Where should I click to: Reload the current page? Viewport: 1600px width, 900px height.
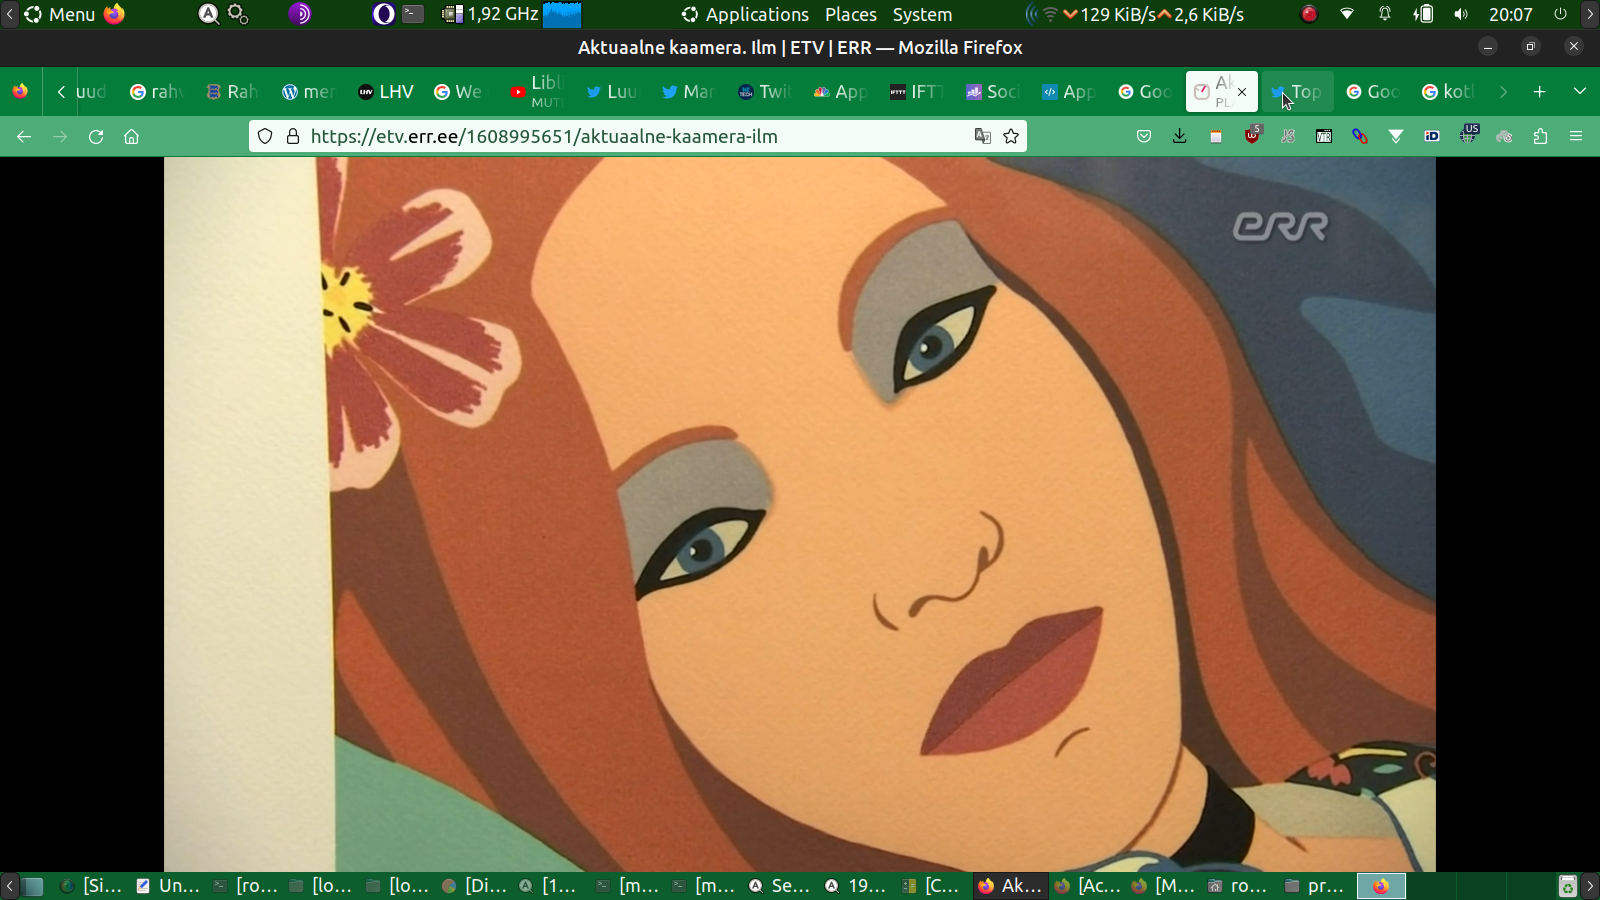pos(96,137)
